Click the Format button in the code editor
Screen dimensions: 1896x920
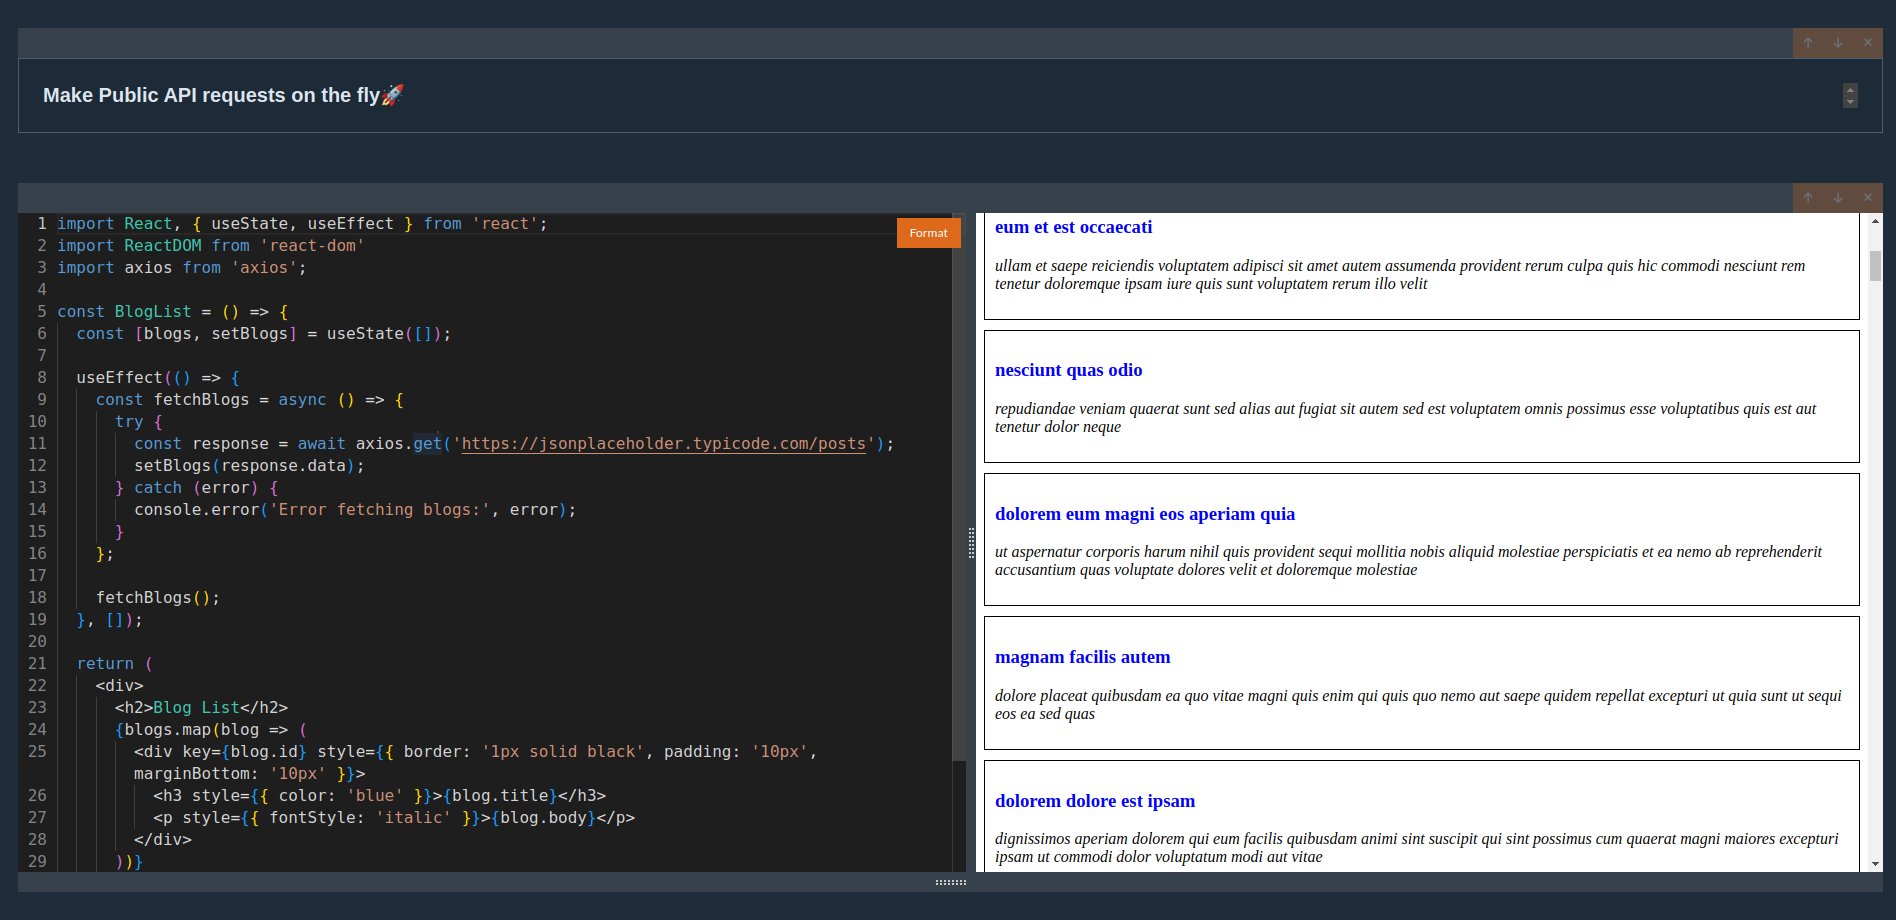[928, 233]
